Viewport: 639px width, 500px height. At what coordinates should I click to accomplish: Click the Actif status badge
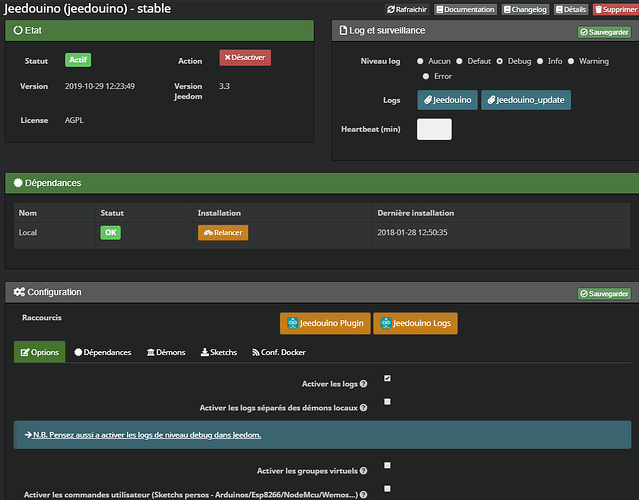click(78, 60)
